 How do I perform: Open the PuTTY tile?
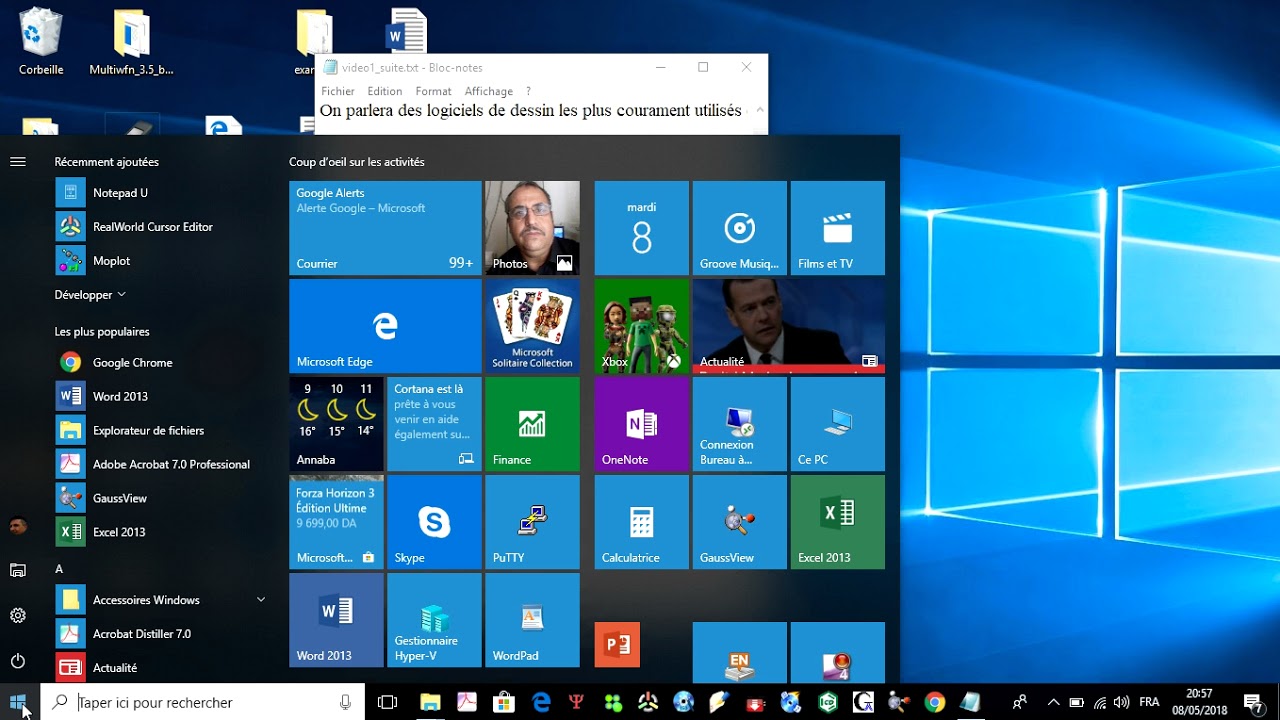(x=532, y=522)
